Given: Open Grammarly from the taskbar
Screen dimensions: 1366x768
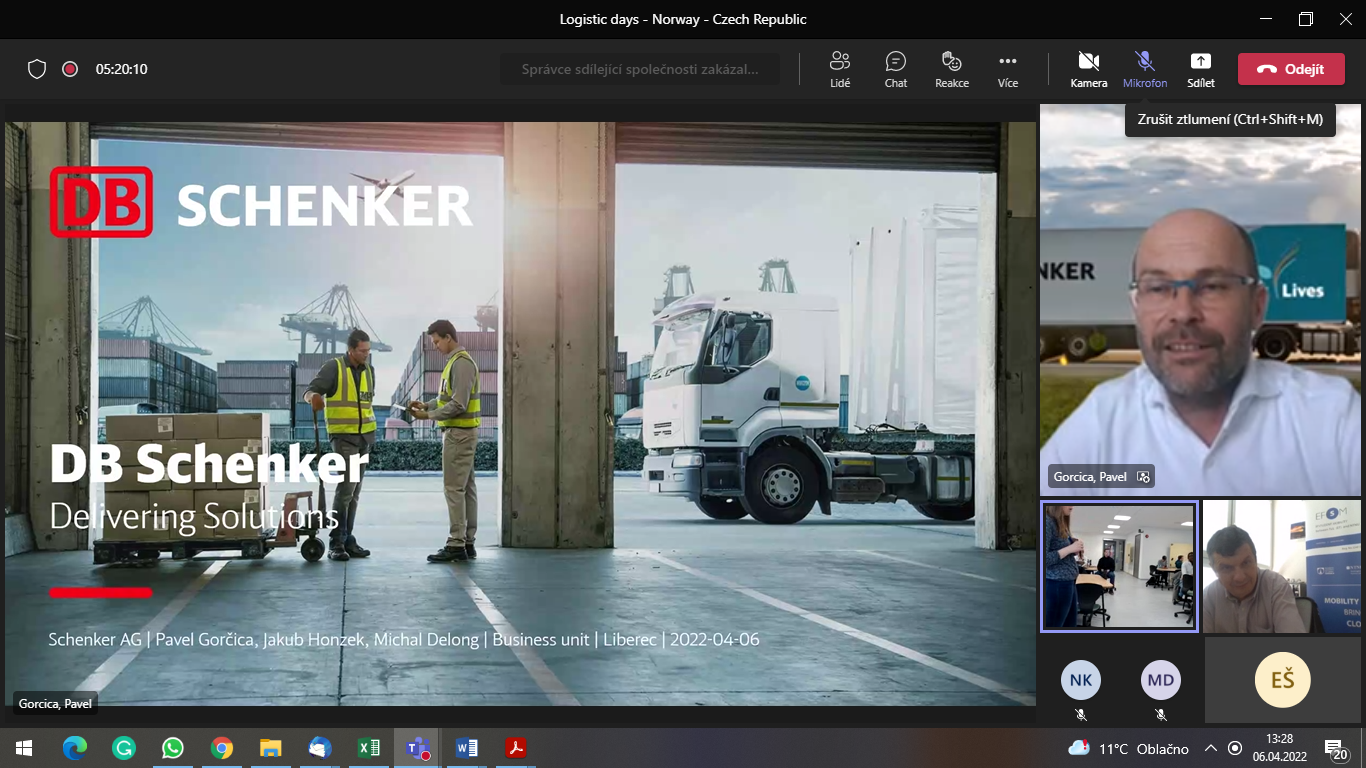Looking at the screenshot, I should pos(124,747).
